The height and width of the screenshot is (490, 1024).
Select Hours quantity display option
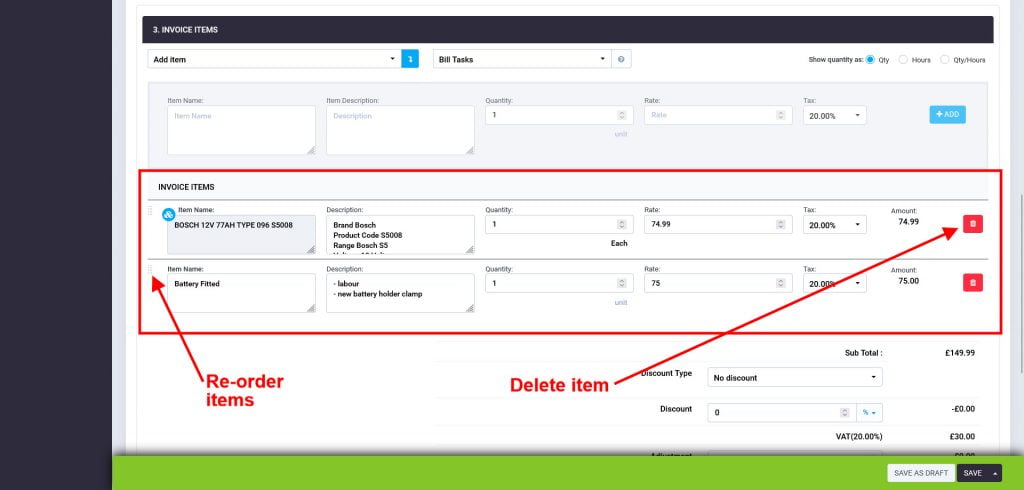pyautogui.click(x=903, y=59)
